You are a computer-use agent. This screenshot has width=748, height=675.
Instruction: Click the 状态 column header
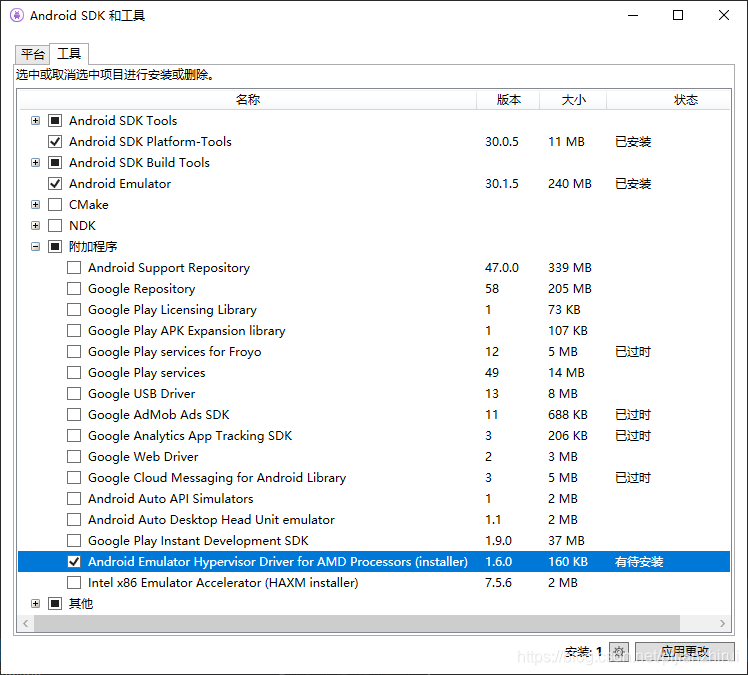point(668,100)
